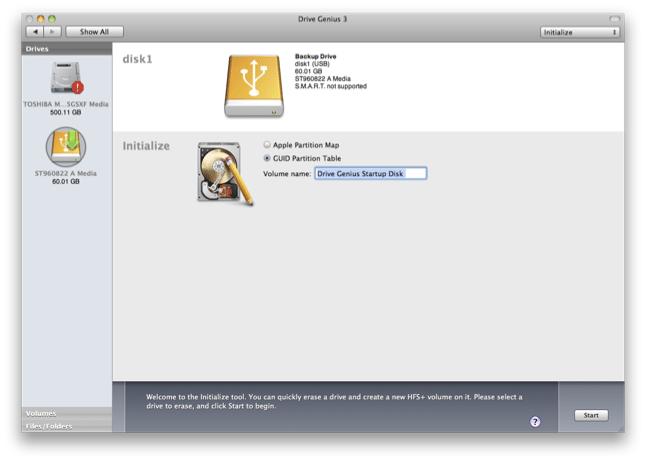Expand the Drives sidebar section

pyautogui.click(x=66, y=49)
